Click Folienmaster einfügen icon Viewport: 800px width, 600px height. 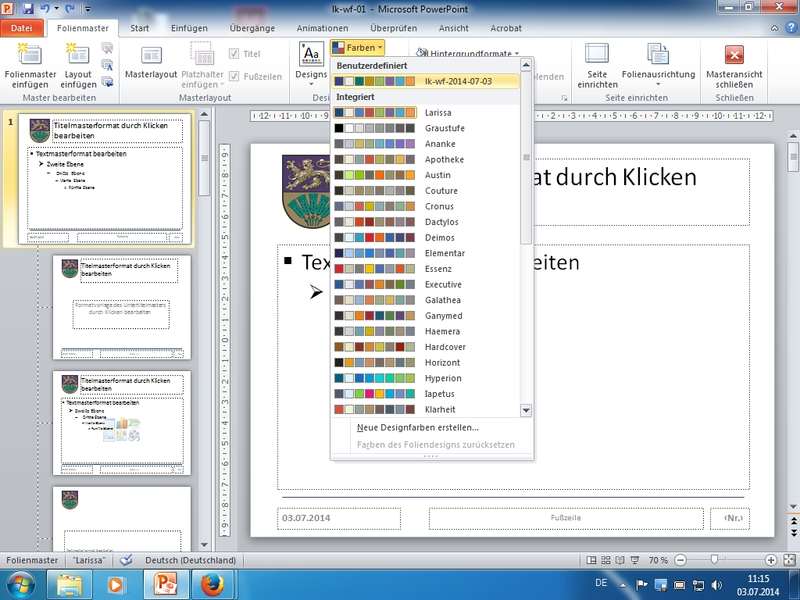click(30, 57)
